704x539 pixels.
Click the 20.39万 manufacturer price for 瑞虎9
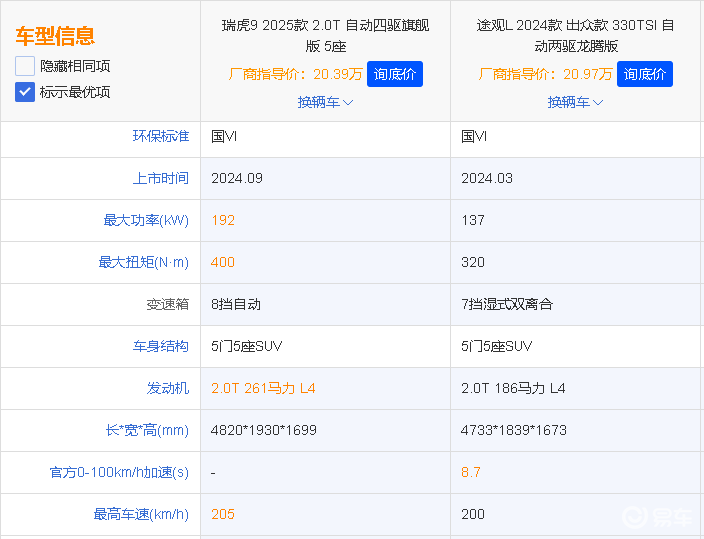click(337, 74)
